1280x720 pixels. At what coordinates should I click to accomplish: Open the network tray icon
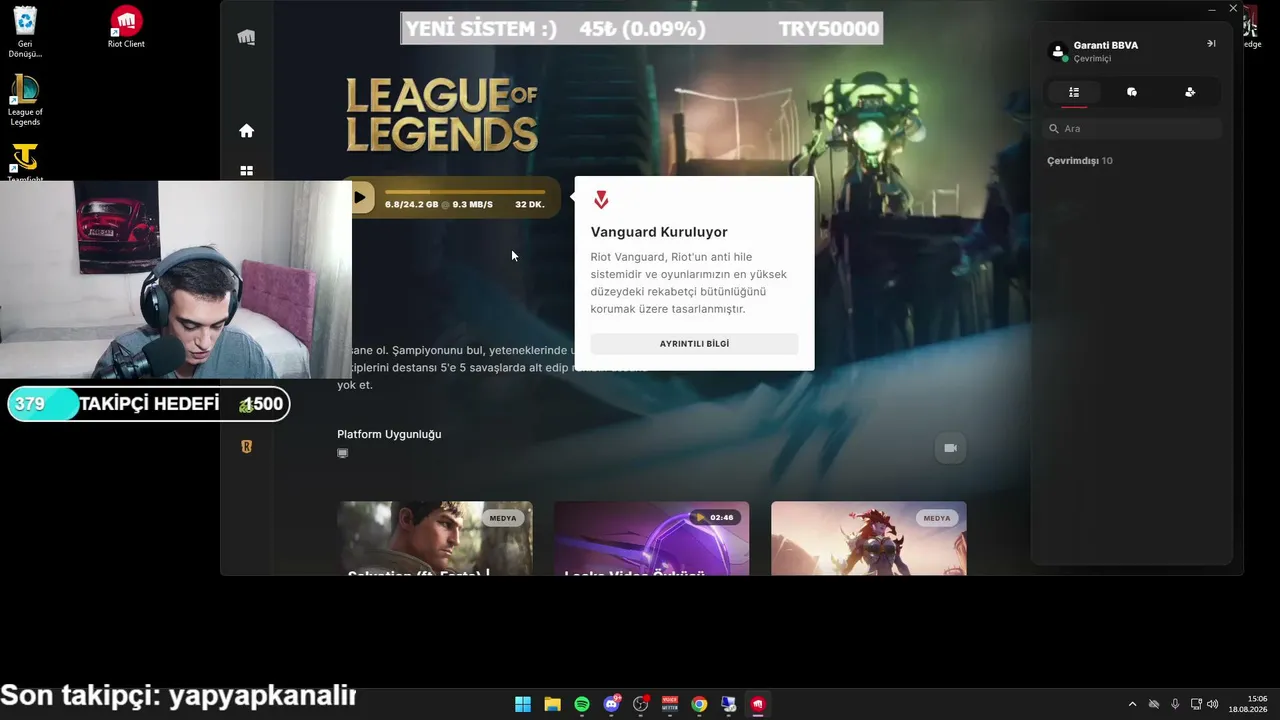(1196, 704)
